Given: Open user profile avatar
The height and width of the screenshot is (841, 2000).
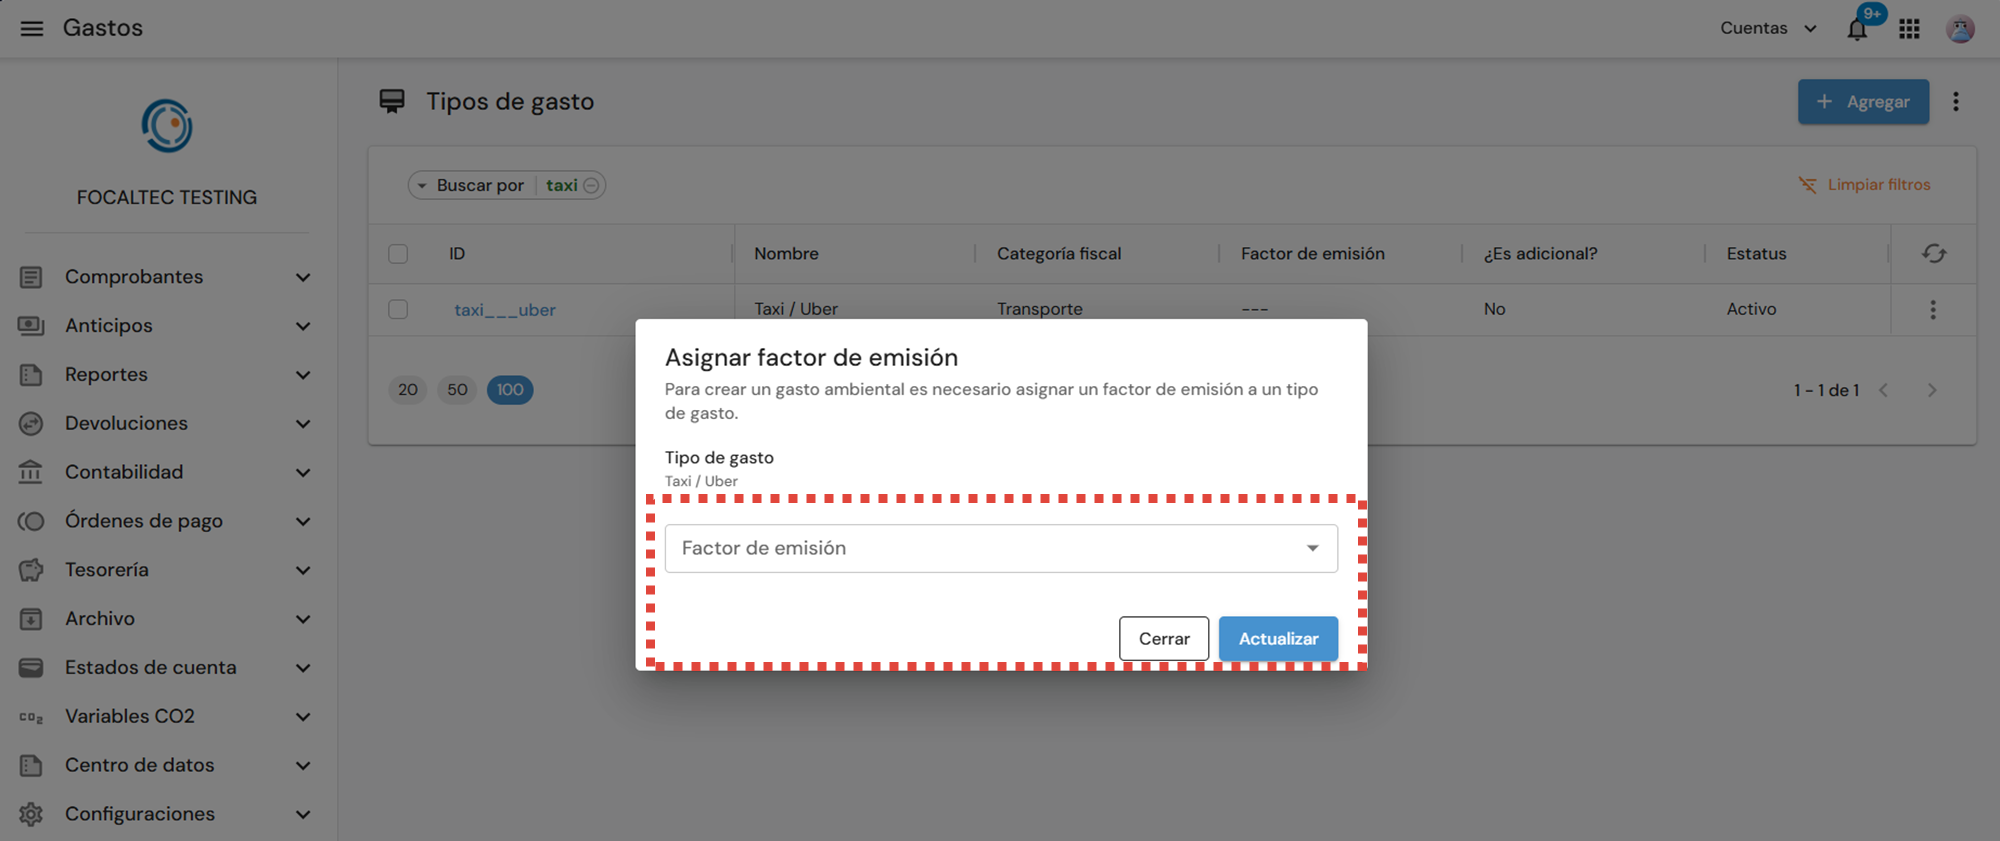Looking at the screenshot, I should tap(1960, 29).
